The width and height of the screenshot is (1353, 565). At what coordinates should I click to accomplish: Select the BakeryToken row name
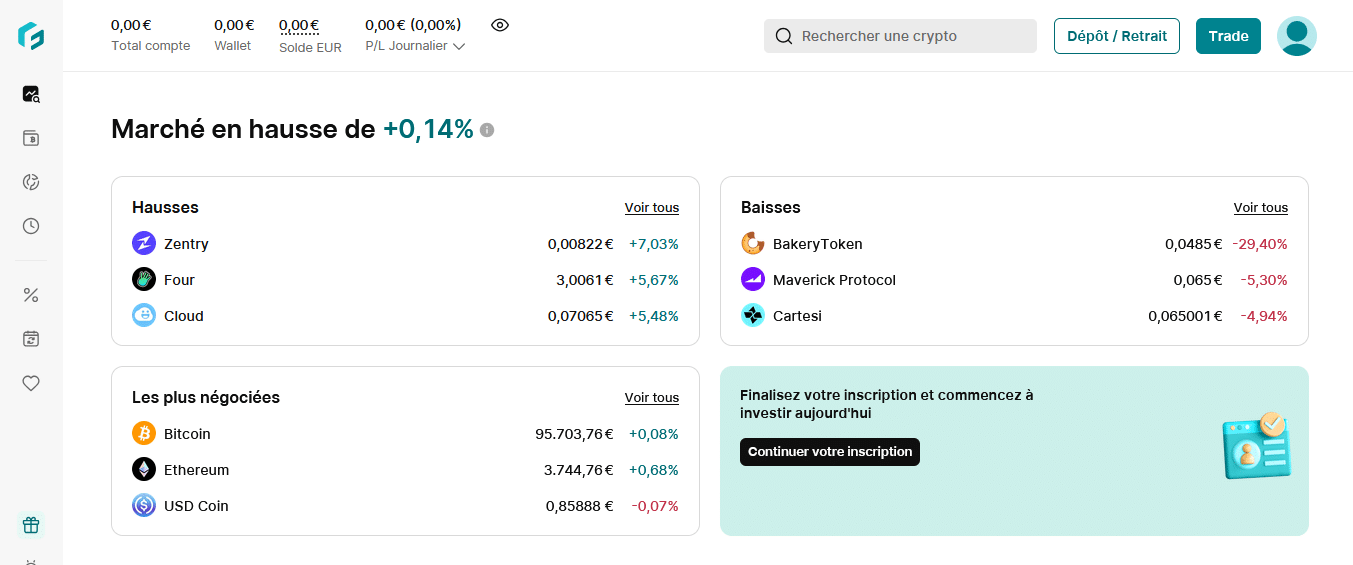[818, 244]
